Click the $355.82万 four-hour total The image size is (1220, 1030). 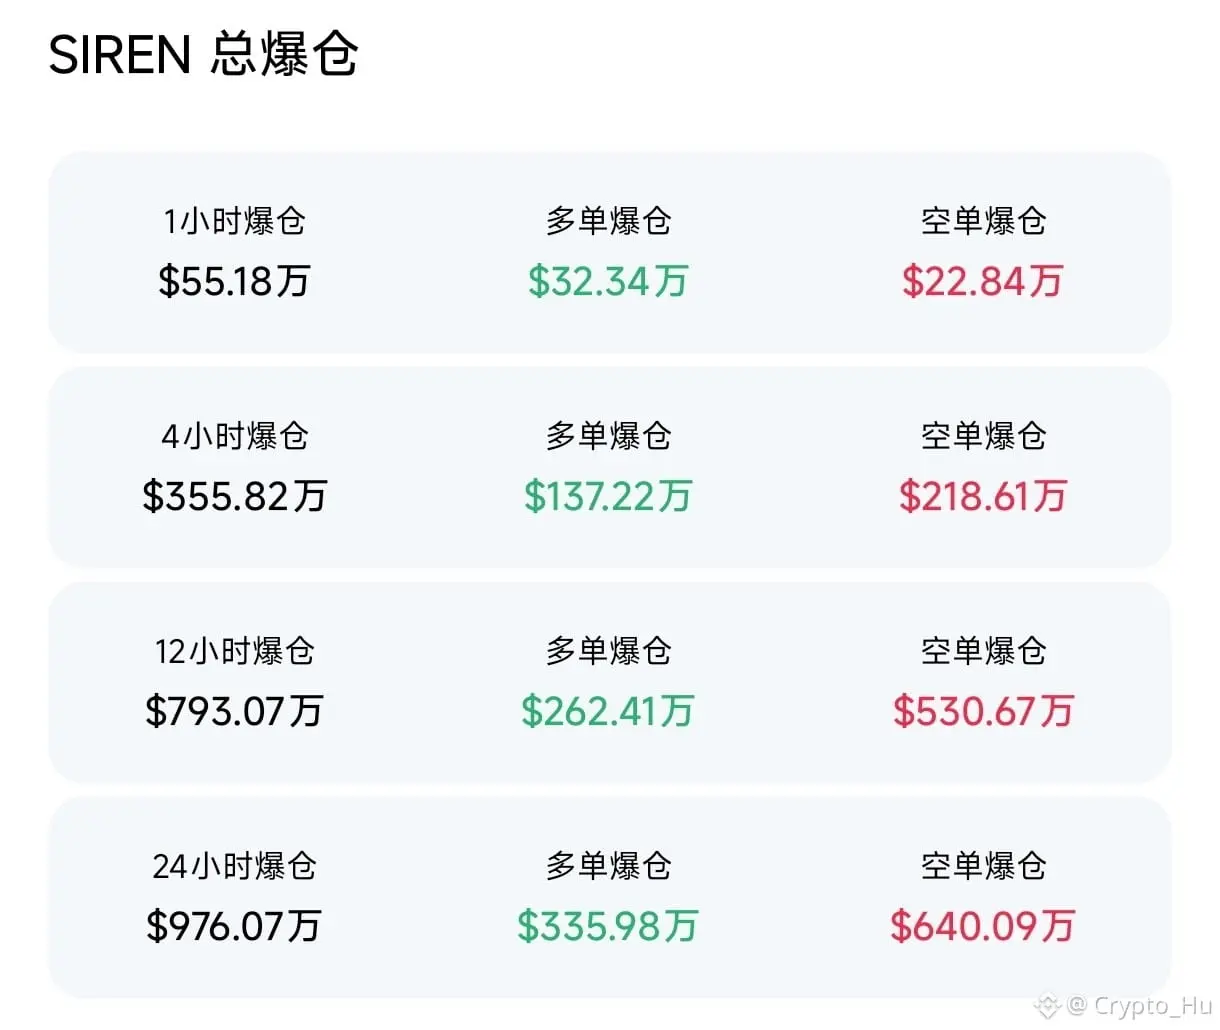pos(234,496)
